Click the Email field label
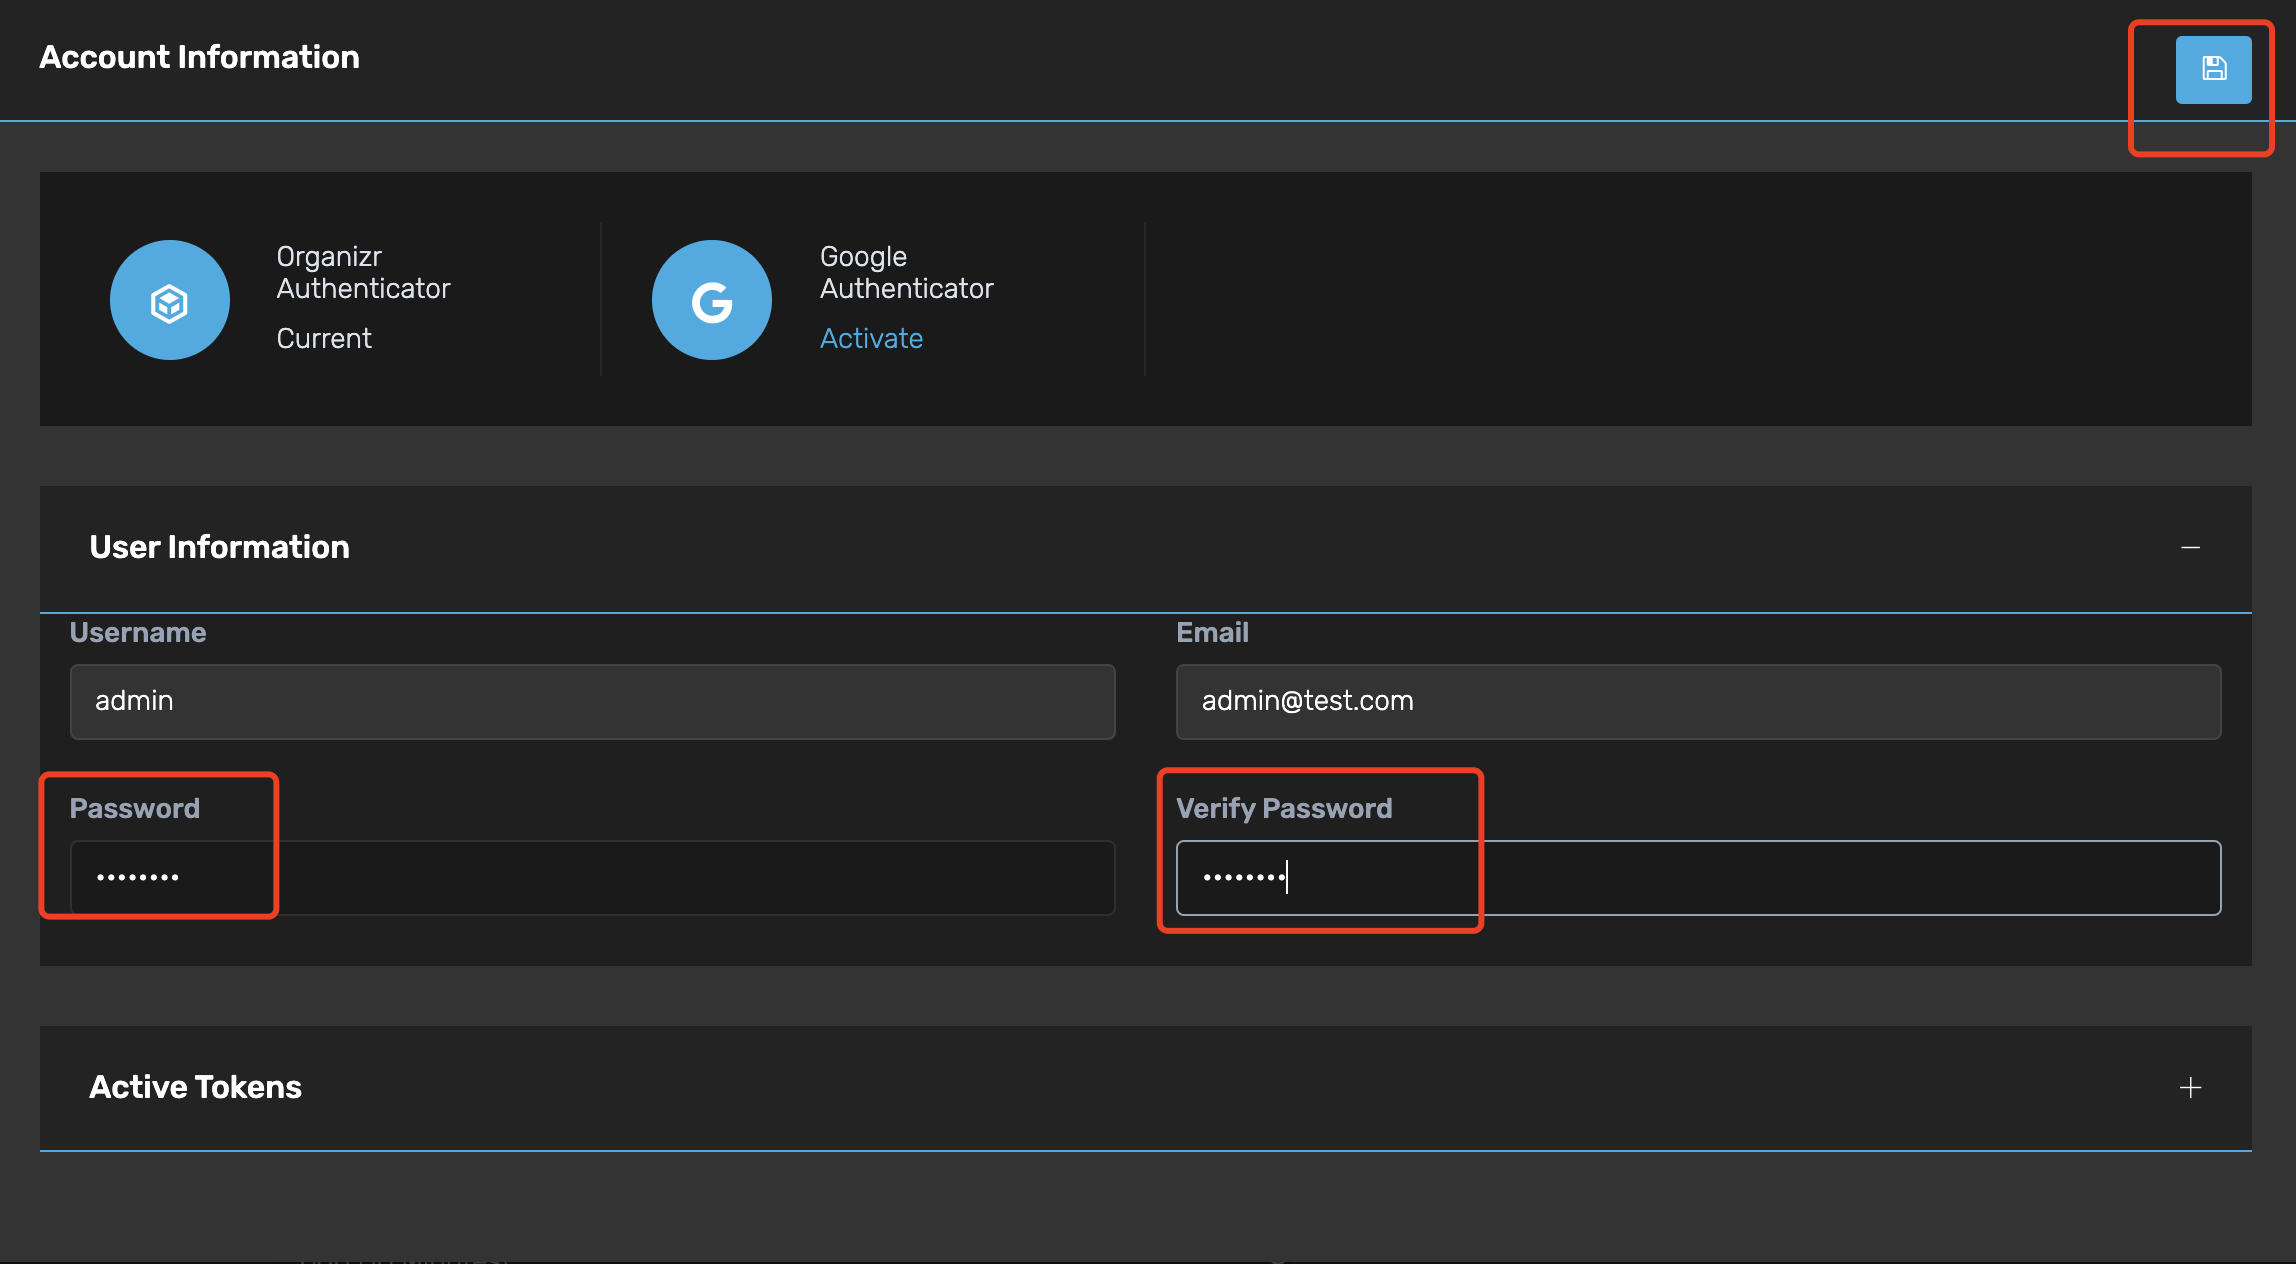This screenshot has height=1264, width=2296. (x=1212, y=633)
